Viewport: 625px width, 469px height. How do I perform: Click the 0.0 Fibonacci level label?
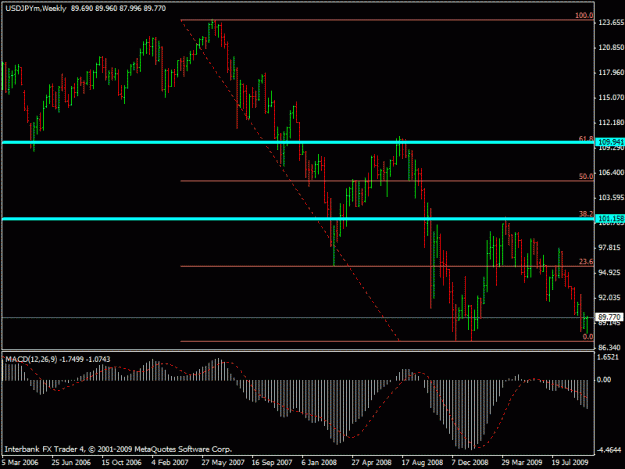588,337
